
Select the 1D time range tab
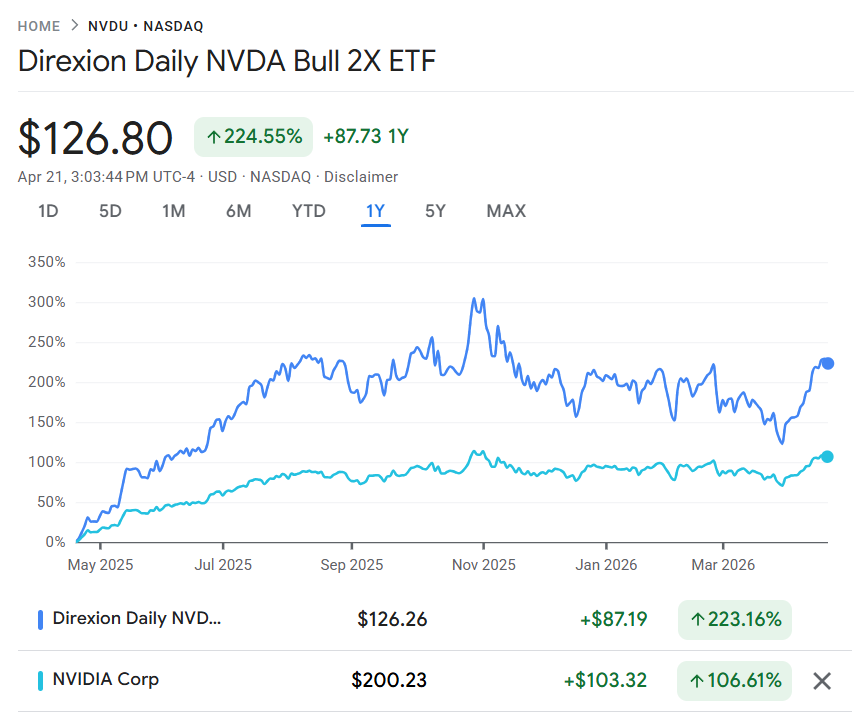point(48,211)
